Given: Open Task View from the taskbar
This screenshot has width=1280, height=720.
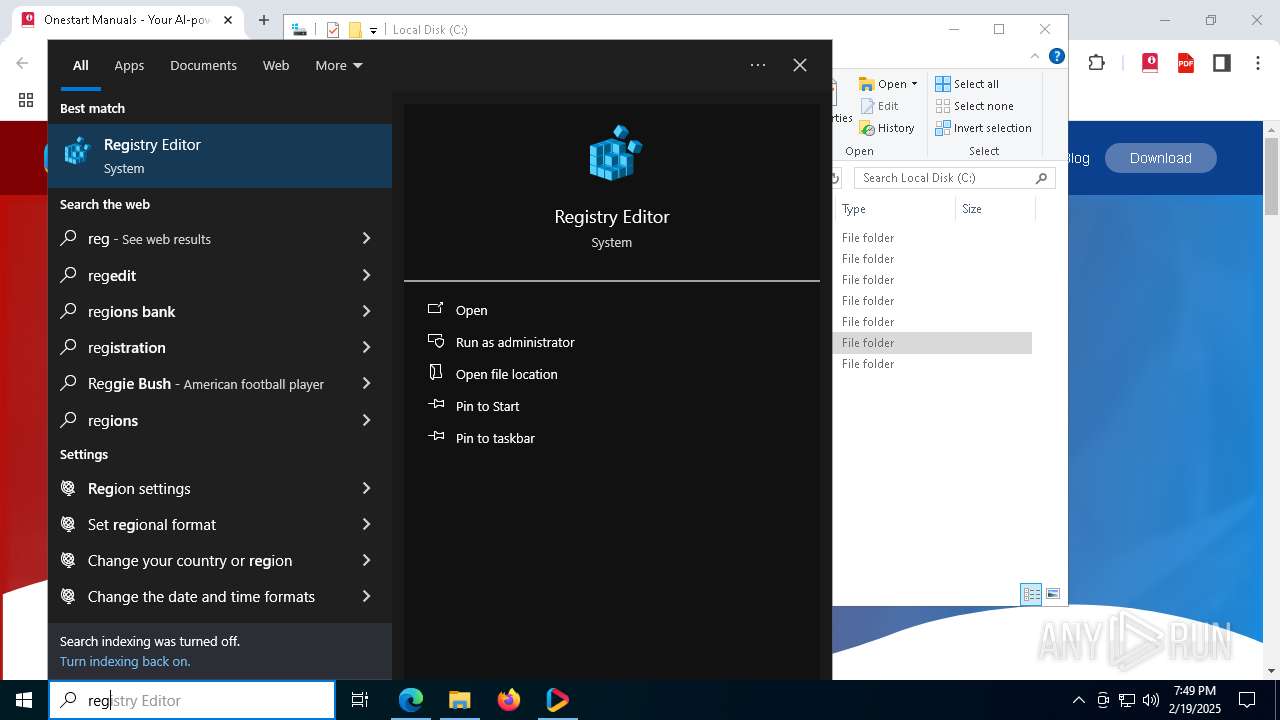Looking at the screenshot, I should tap(360, 700).
